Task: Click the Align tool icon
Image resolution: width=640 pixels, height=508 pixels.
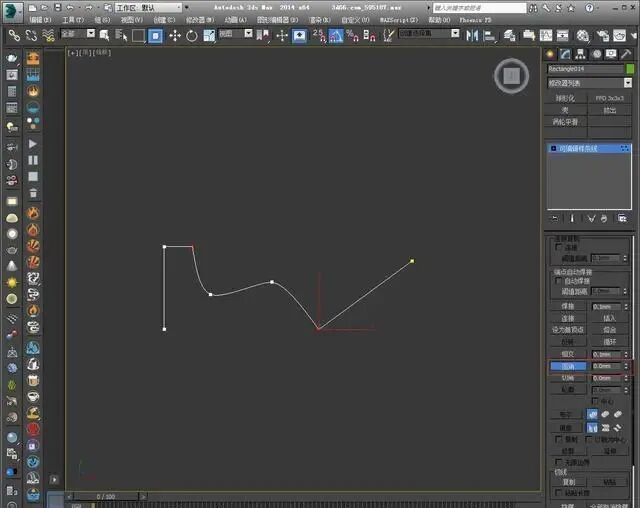Action: [x=489, y=36]
